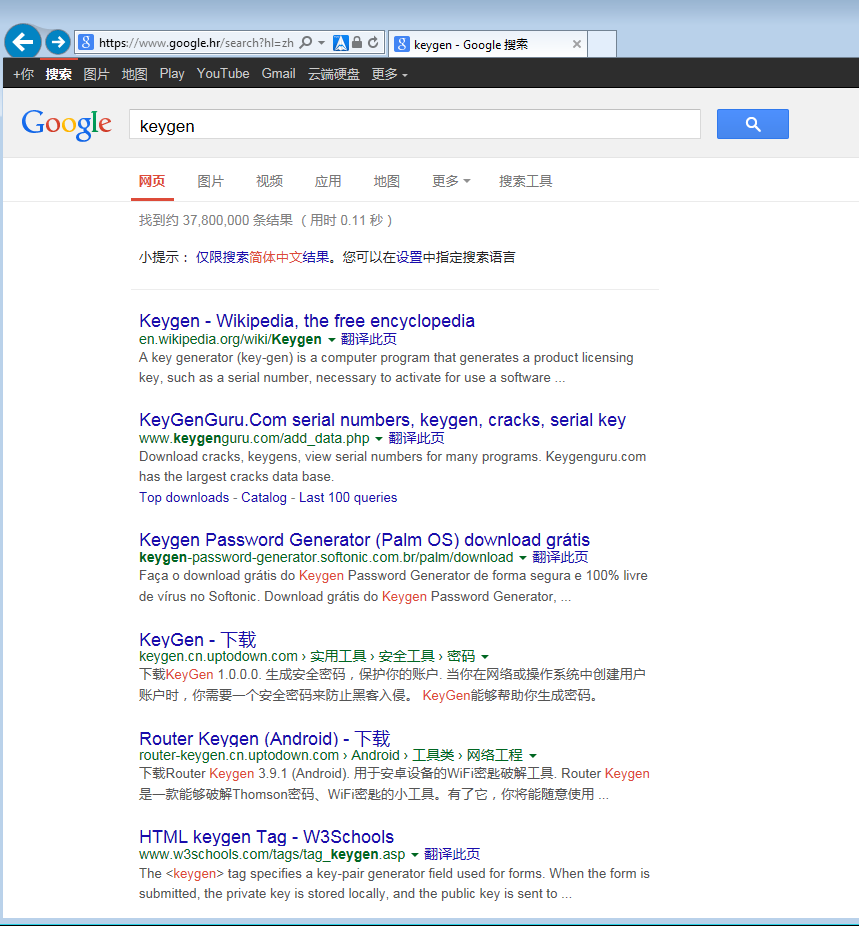Switch to the 视频 results tab
The image size is (859, 926).
click(269, 181)
